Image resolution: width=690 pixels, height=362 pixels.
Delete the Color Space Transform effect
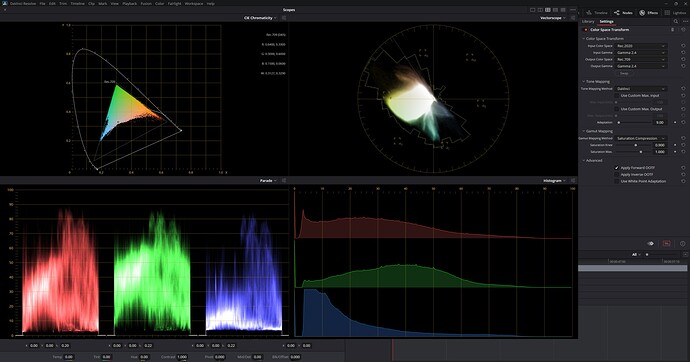672,30
